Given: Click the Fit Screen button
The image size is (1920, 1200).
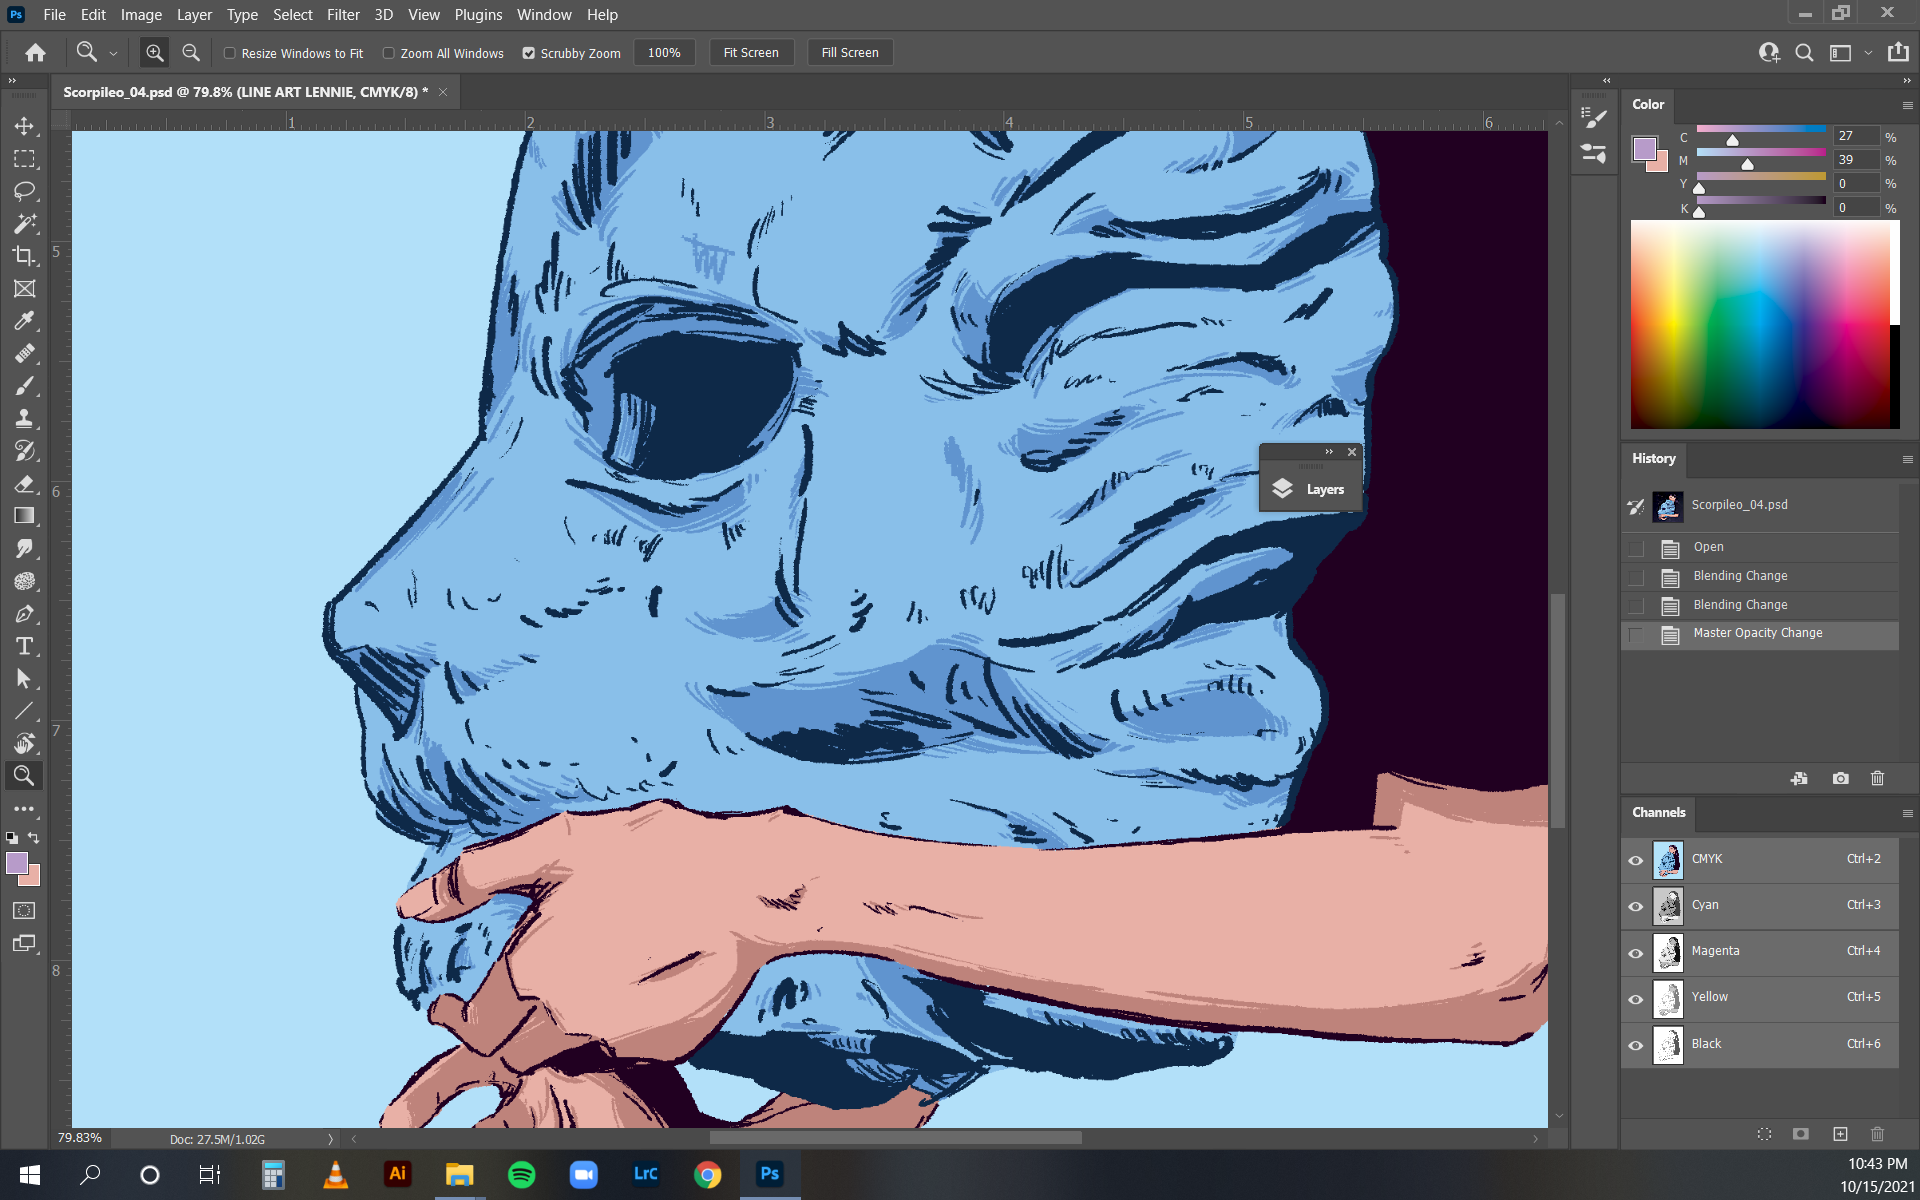Looking at the screenshot, I should tap(751, 53).
